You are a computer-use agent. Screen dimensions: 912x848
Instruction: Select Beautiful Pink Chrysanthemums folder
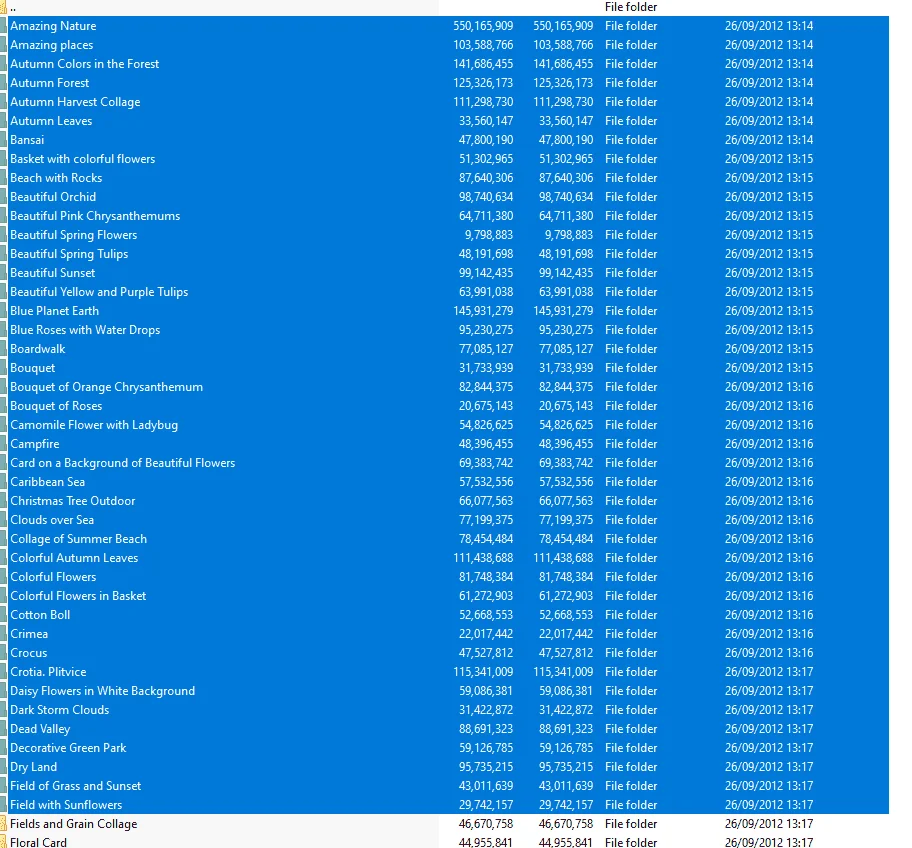(x=95, y=216)
